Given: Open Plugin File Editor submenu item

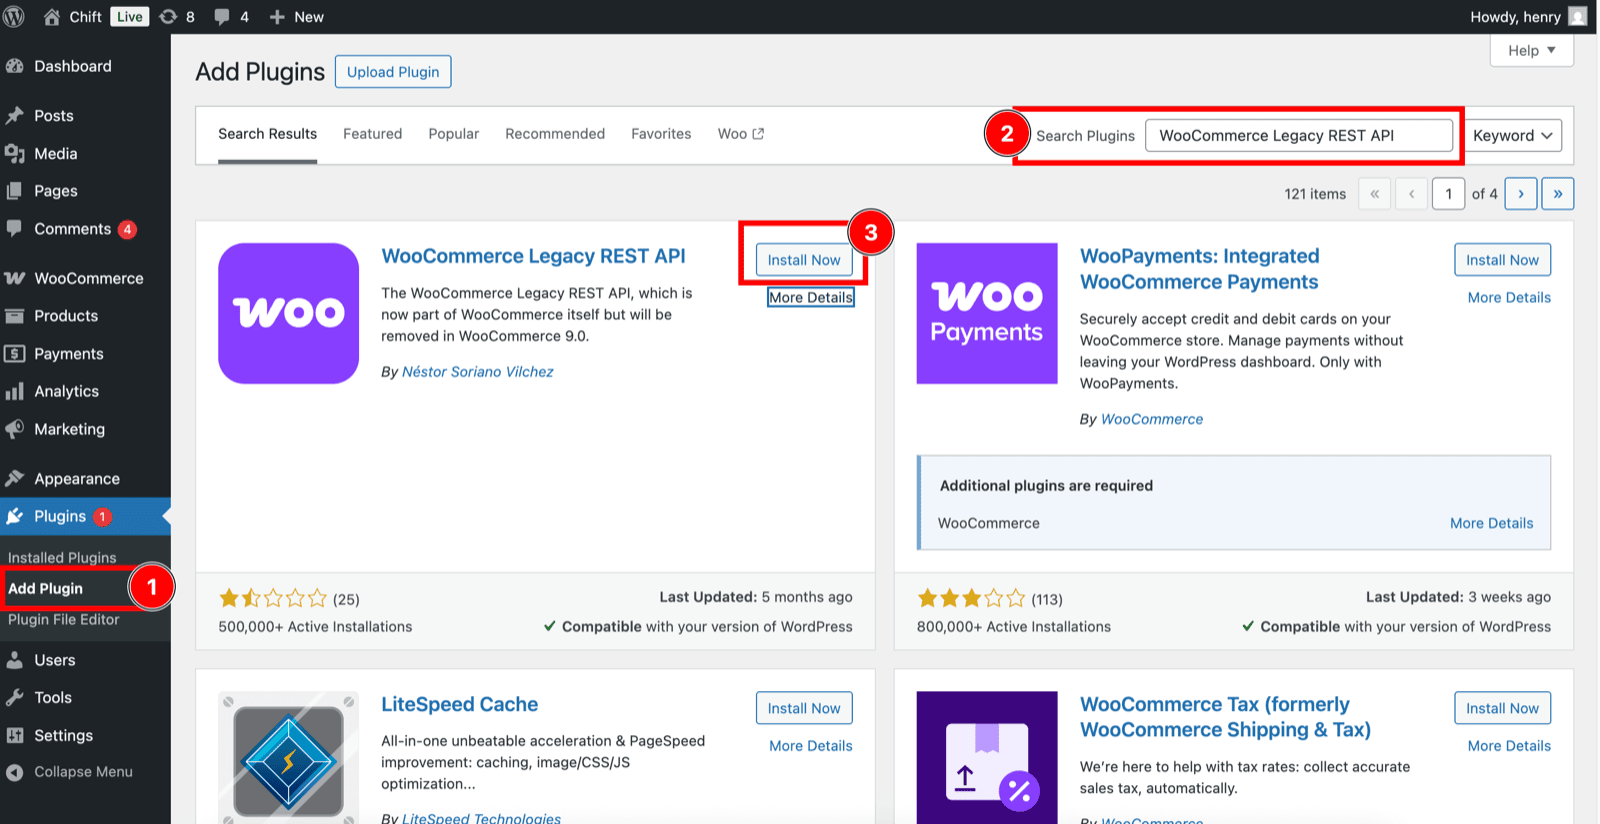Looking at the screenshot, I should (x=63, y=620).
